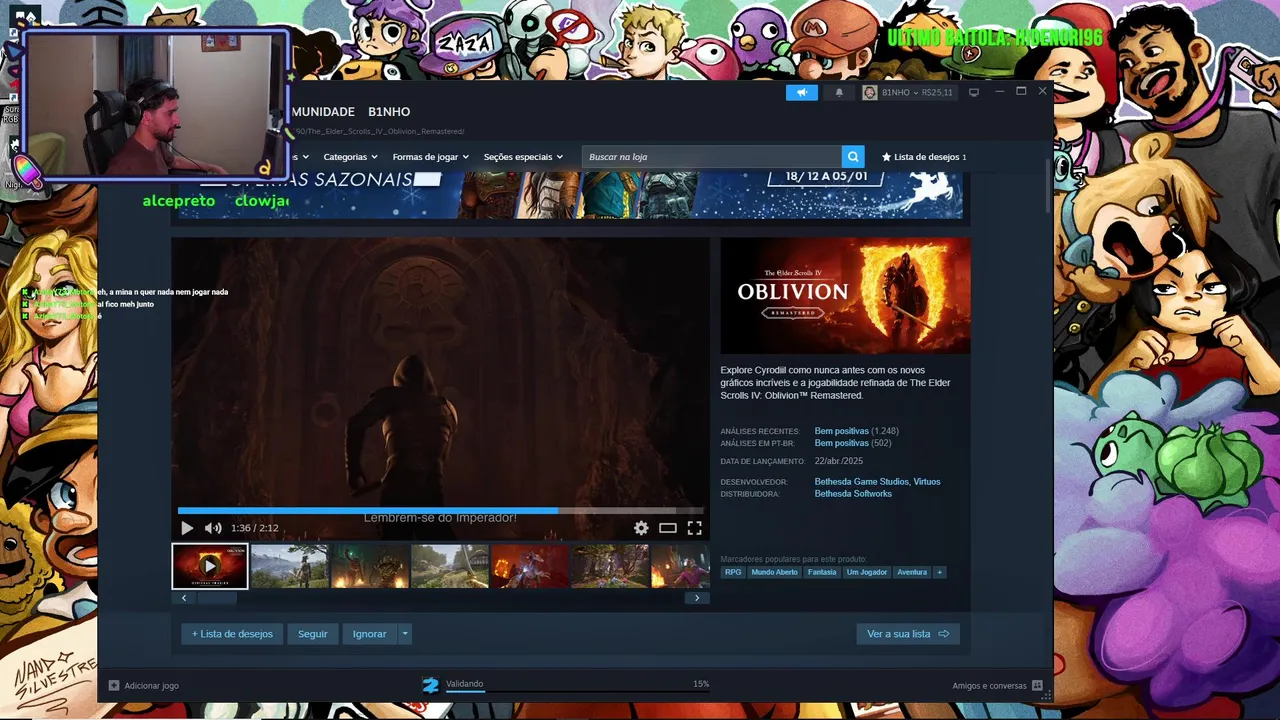Click the star in Lista de desejos
The width and height of the screenshot is (1280, 720).
click(x=886, y=157)
